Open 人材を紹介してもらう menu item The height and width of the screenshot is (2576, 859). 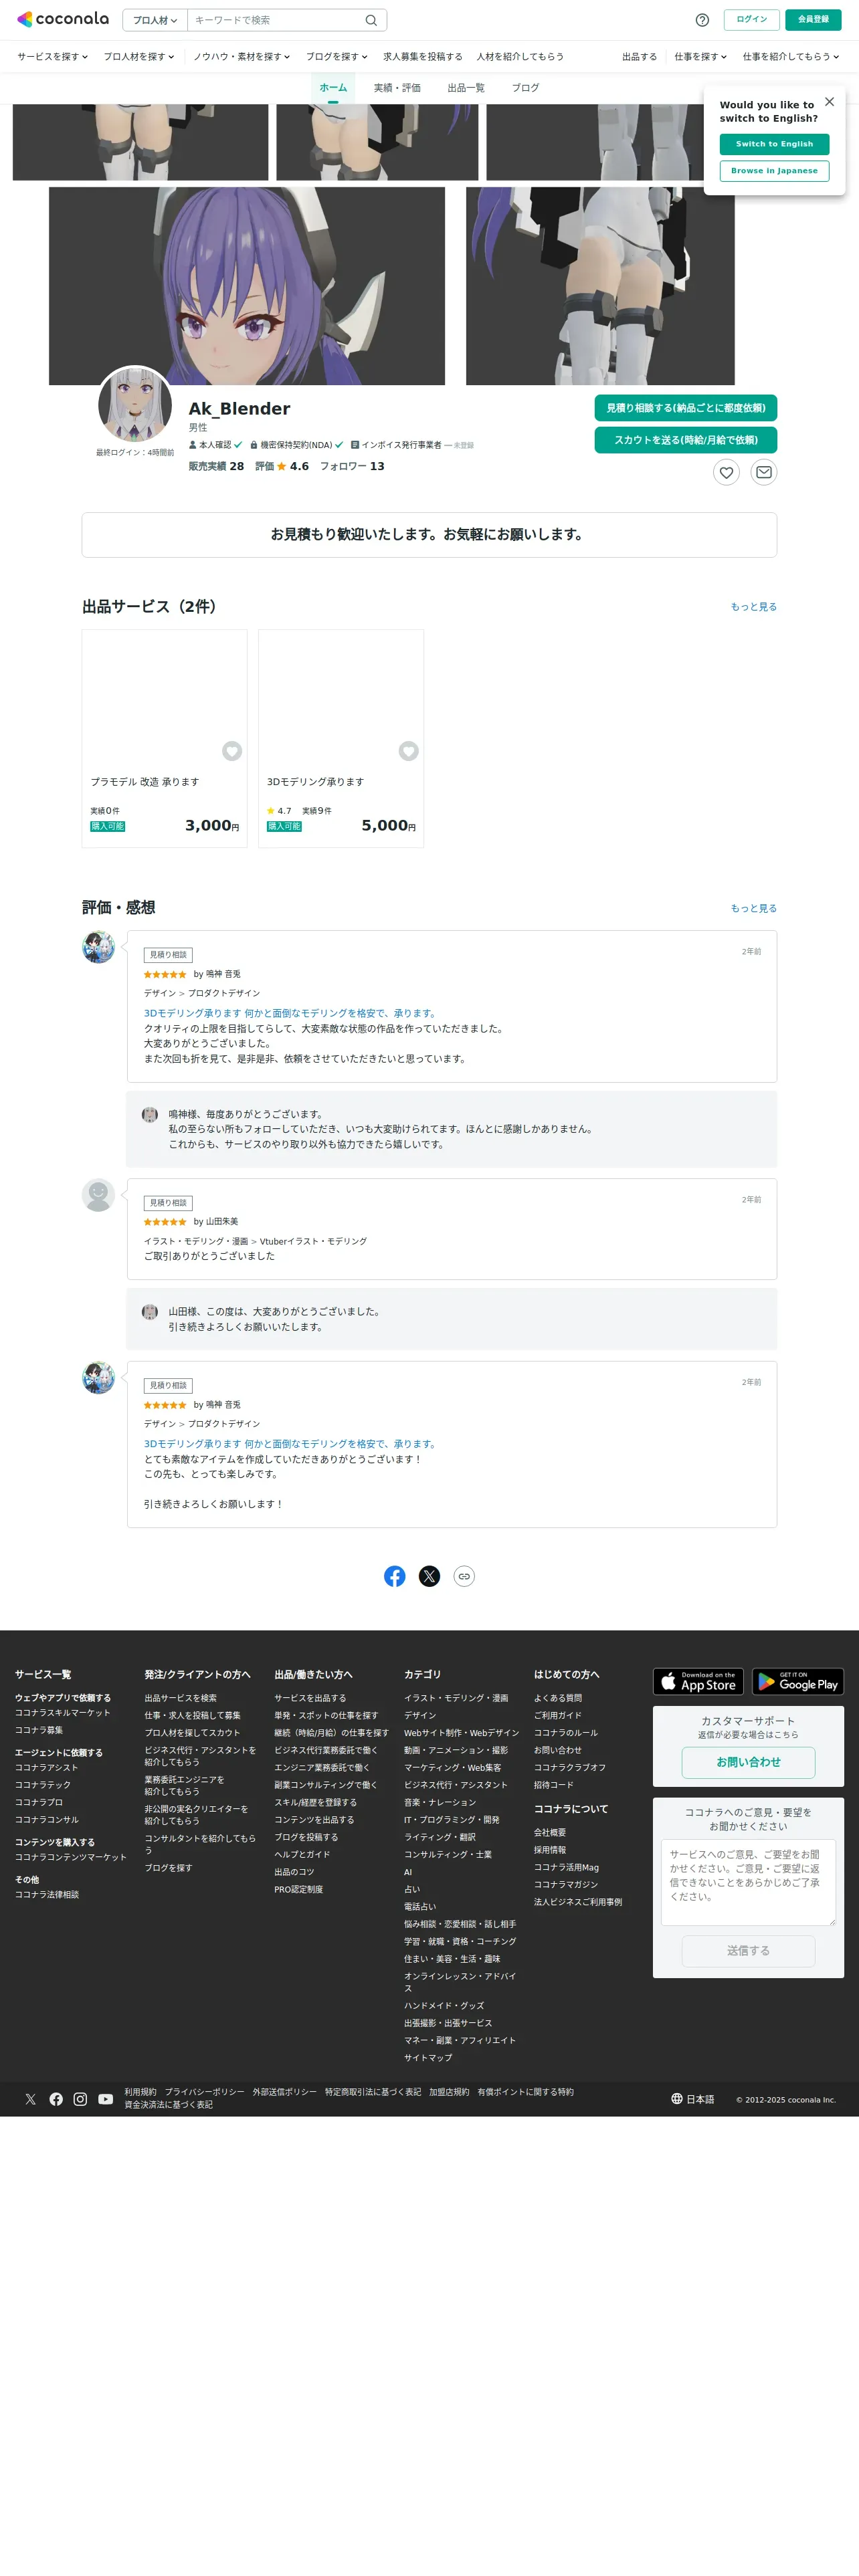pos(520,57)
